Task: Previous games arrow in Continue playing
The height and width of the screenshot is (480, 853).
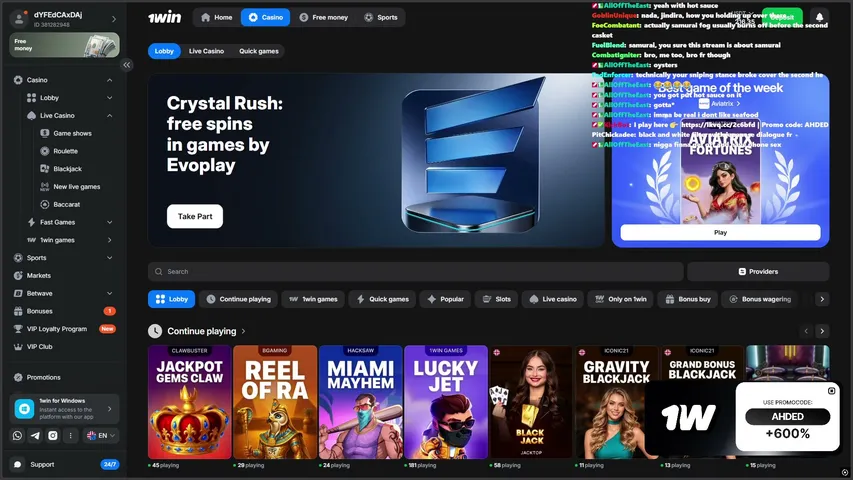Action: click(806, 331)
